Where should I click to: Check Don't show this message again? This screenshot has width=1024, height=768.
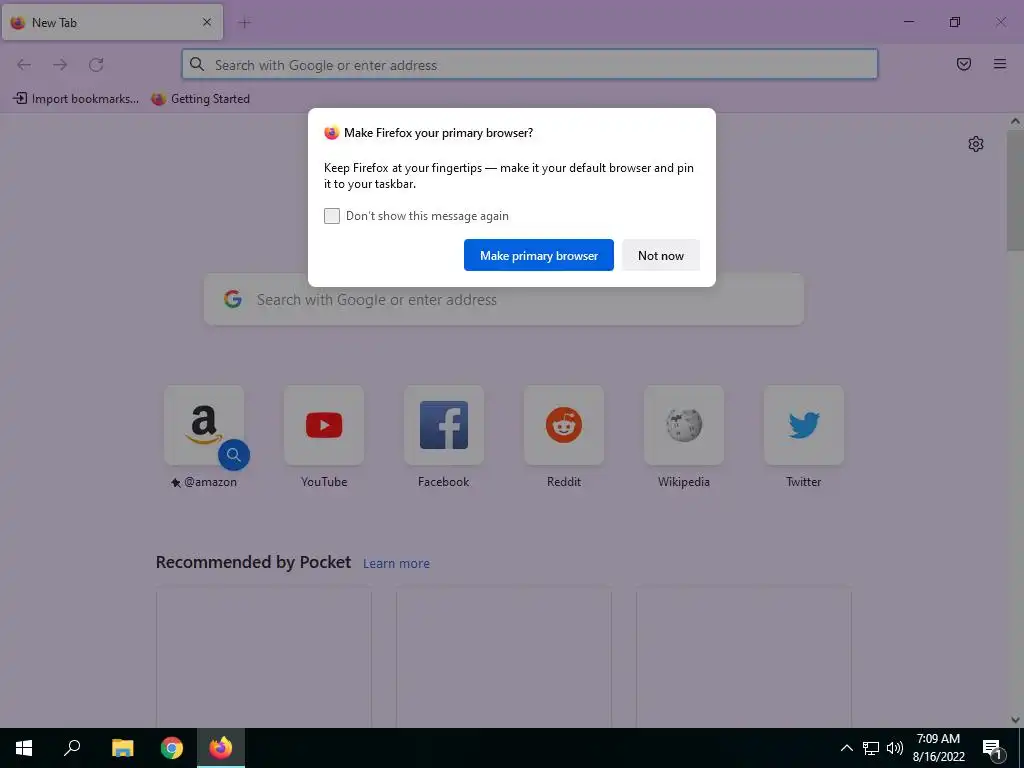(x=332, y=216)
